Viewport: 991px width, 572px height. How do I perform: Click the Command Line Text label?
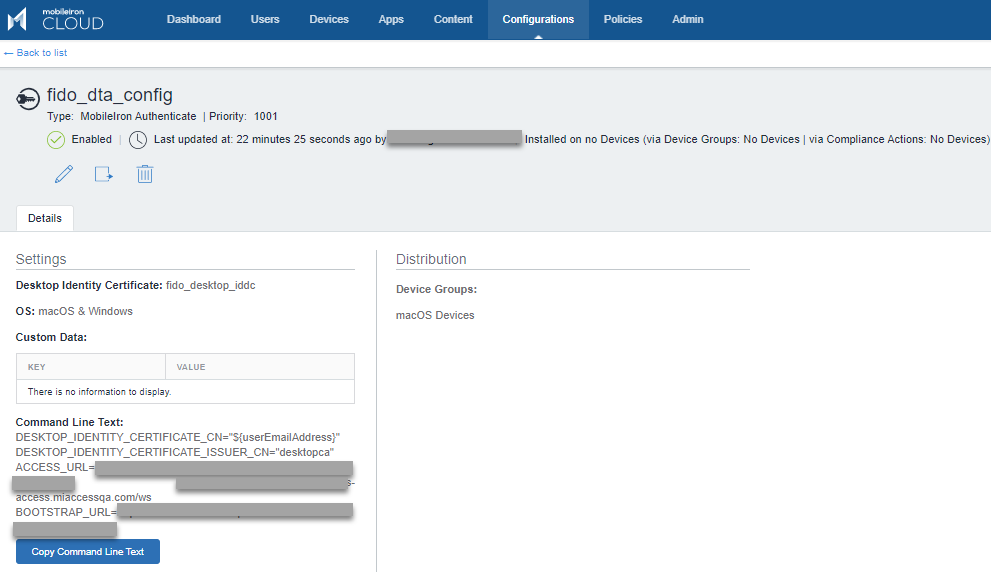point(70,422)
